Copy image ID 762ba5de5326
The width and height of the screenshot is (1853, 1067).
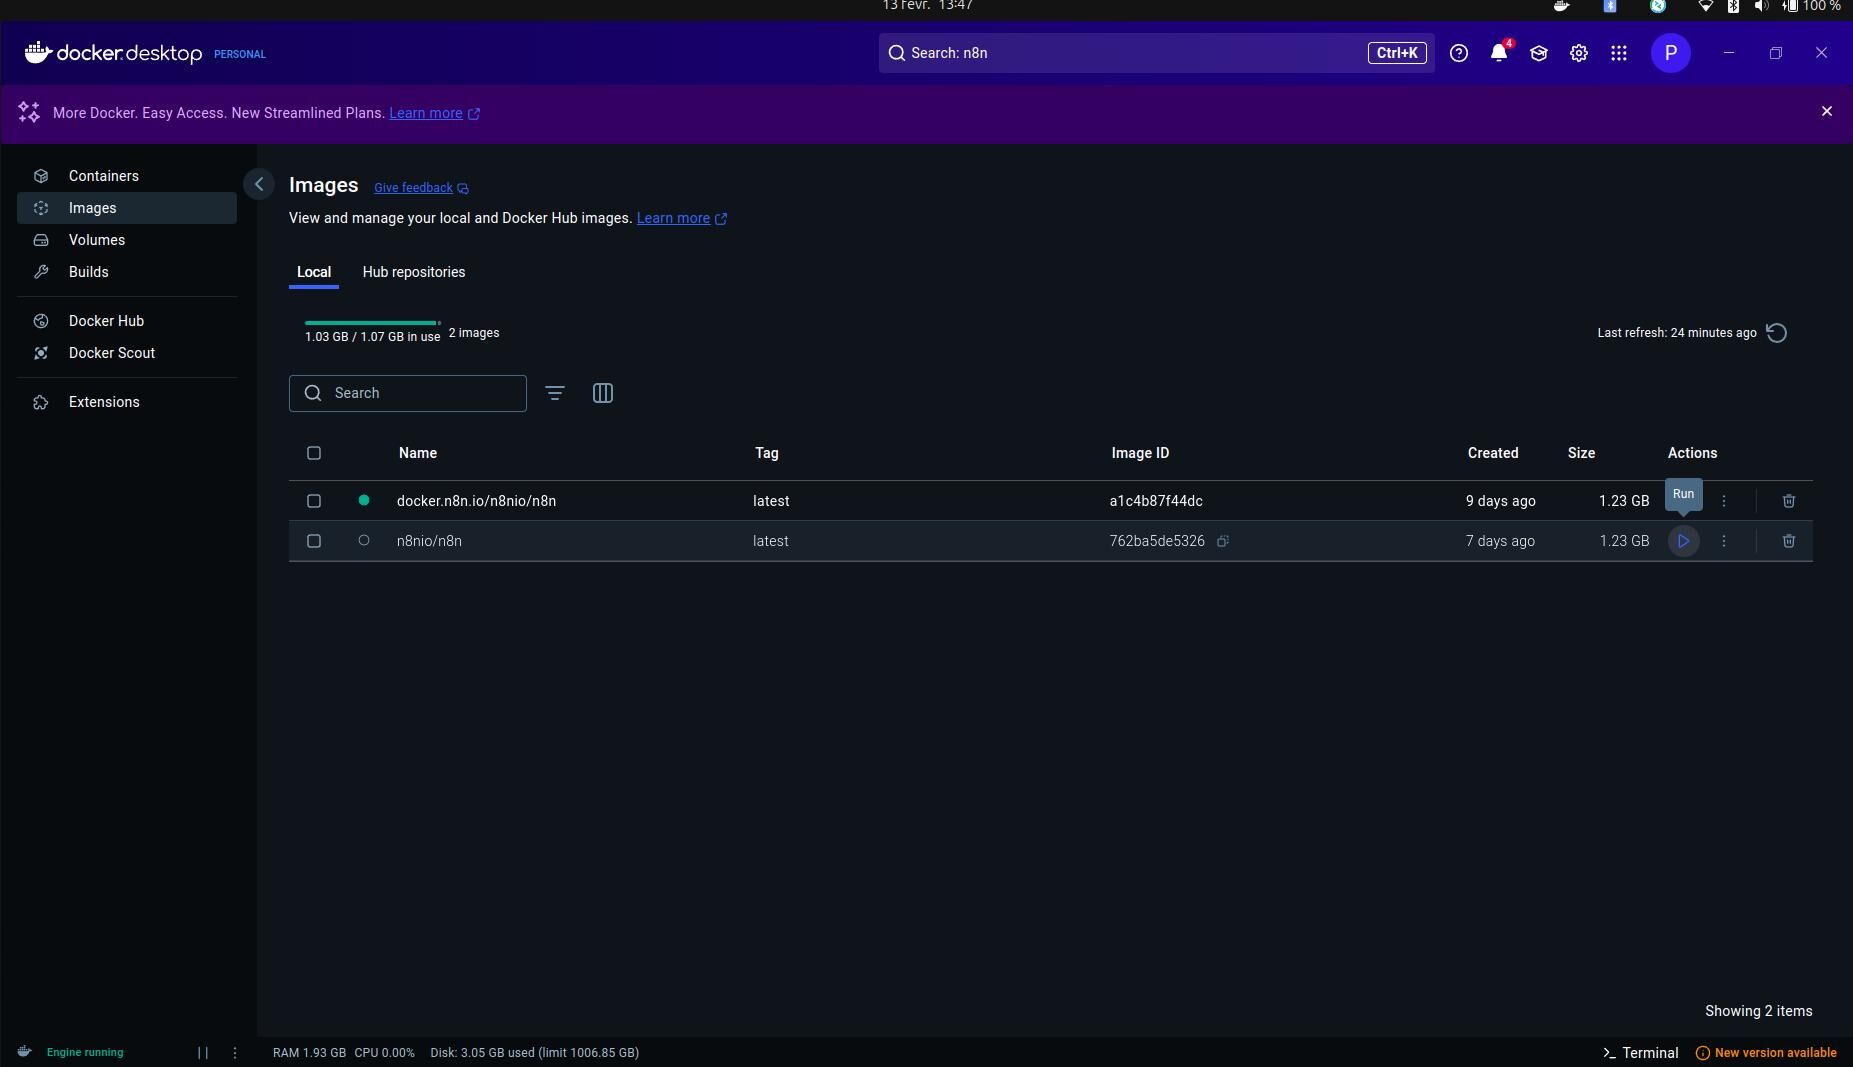point(1223,541)
